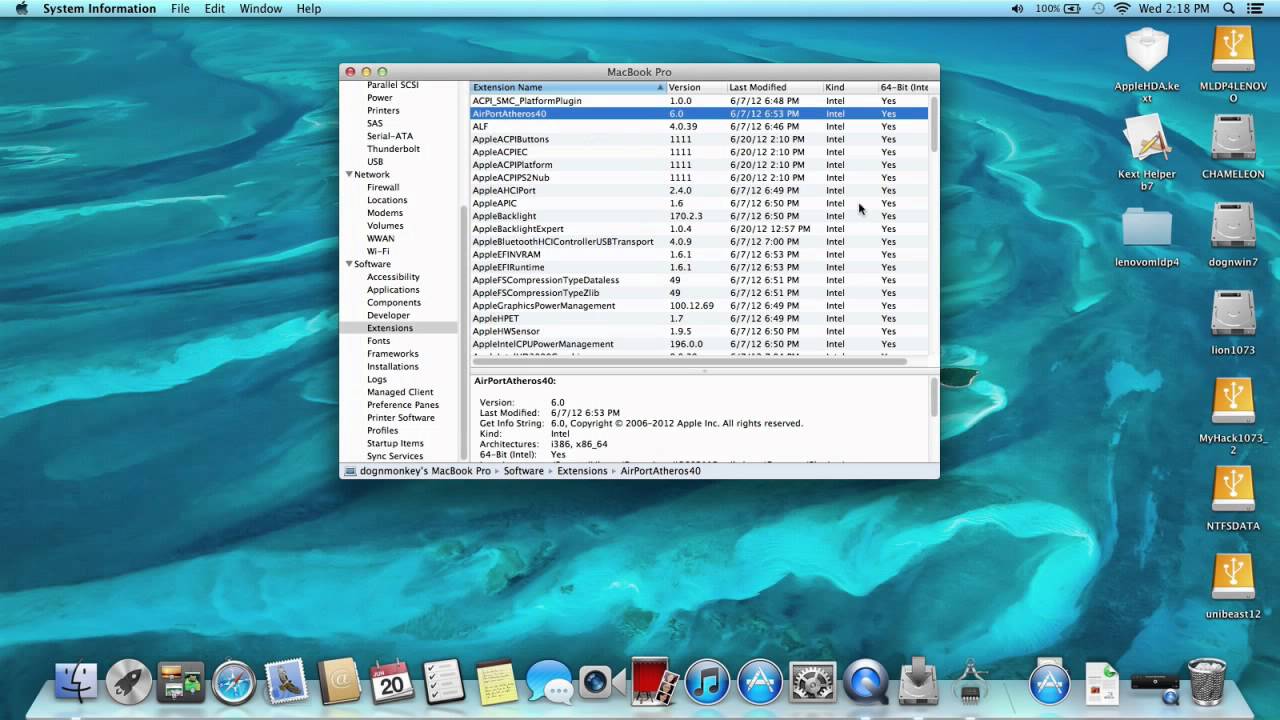Launch FaceTime from the dock
The width and height of the screenshot is (1280, 720).
click(601, 683)
